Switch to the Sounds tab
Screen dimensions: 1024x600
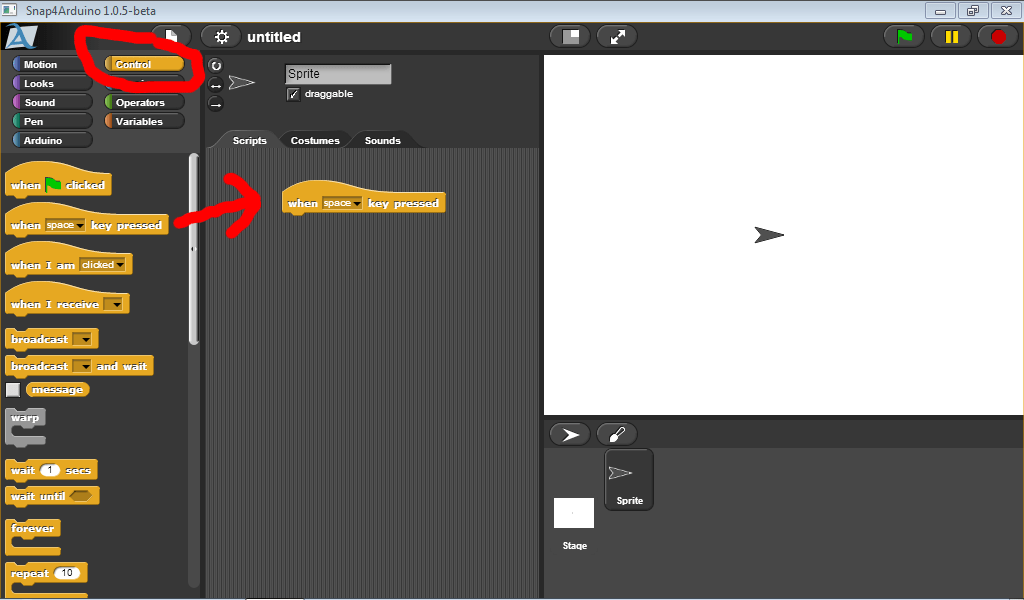(x=383, y=140)
